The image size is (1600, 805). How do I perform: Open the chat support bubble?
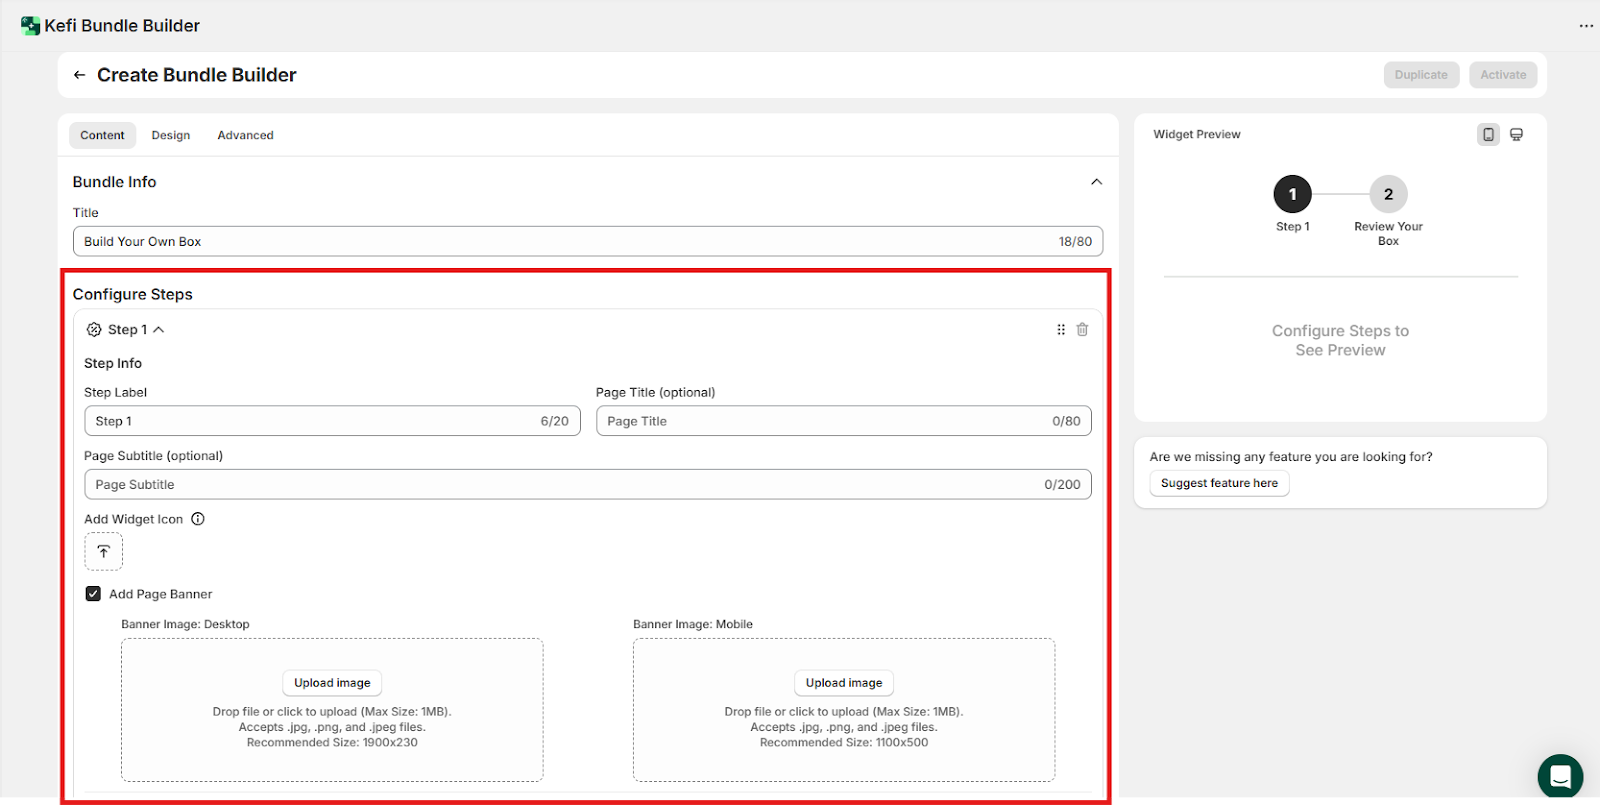pos(1559,776)
